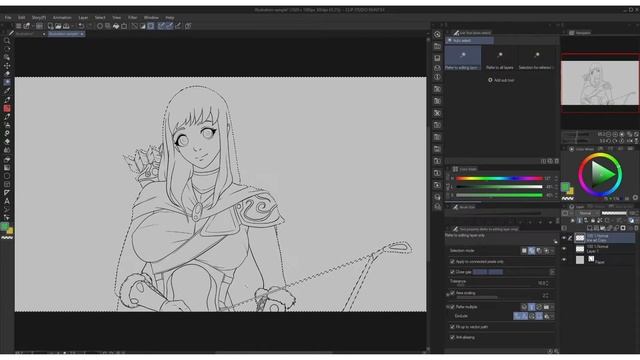This screenshot has width=640, height=360.
Task: Select the Figure shape tool
Action: coord(7,176)
